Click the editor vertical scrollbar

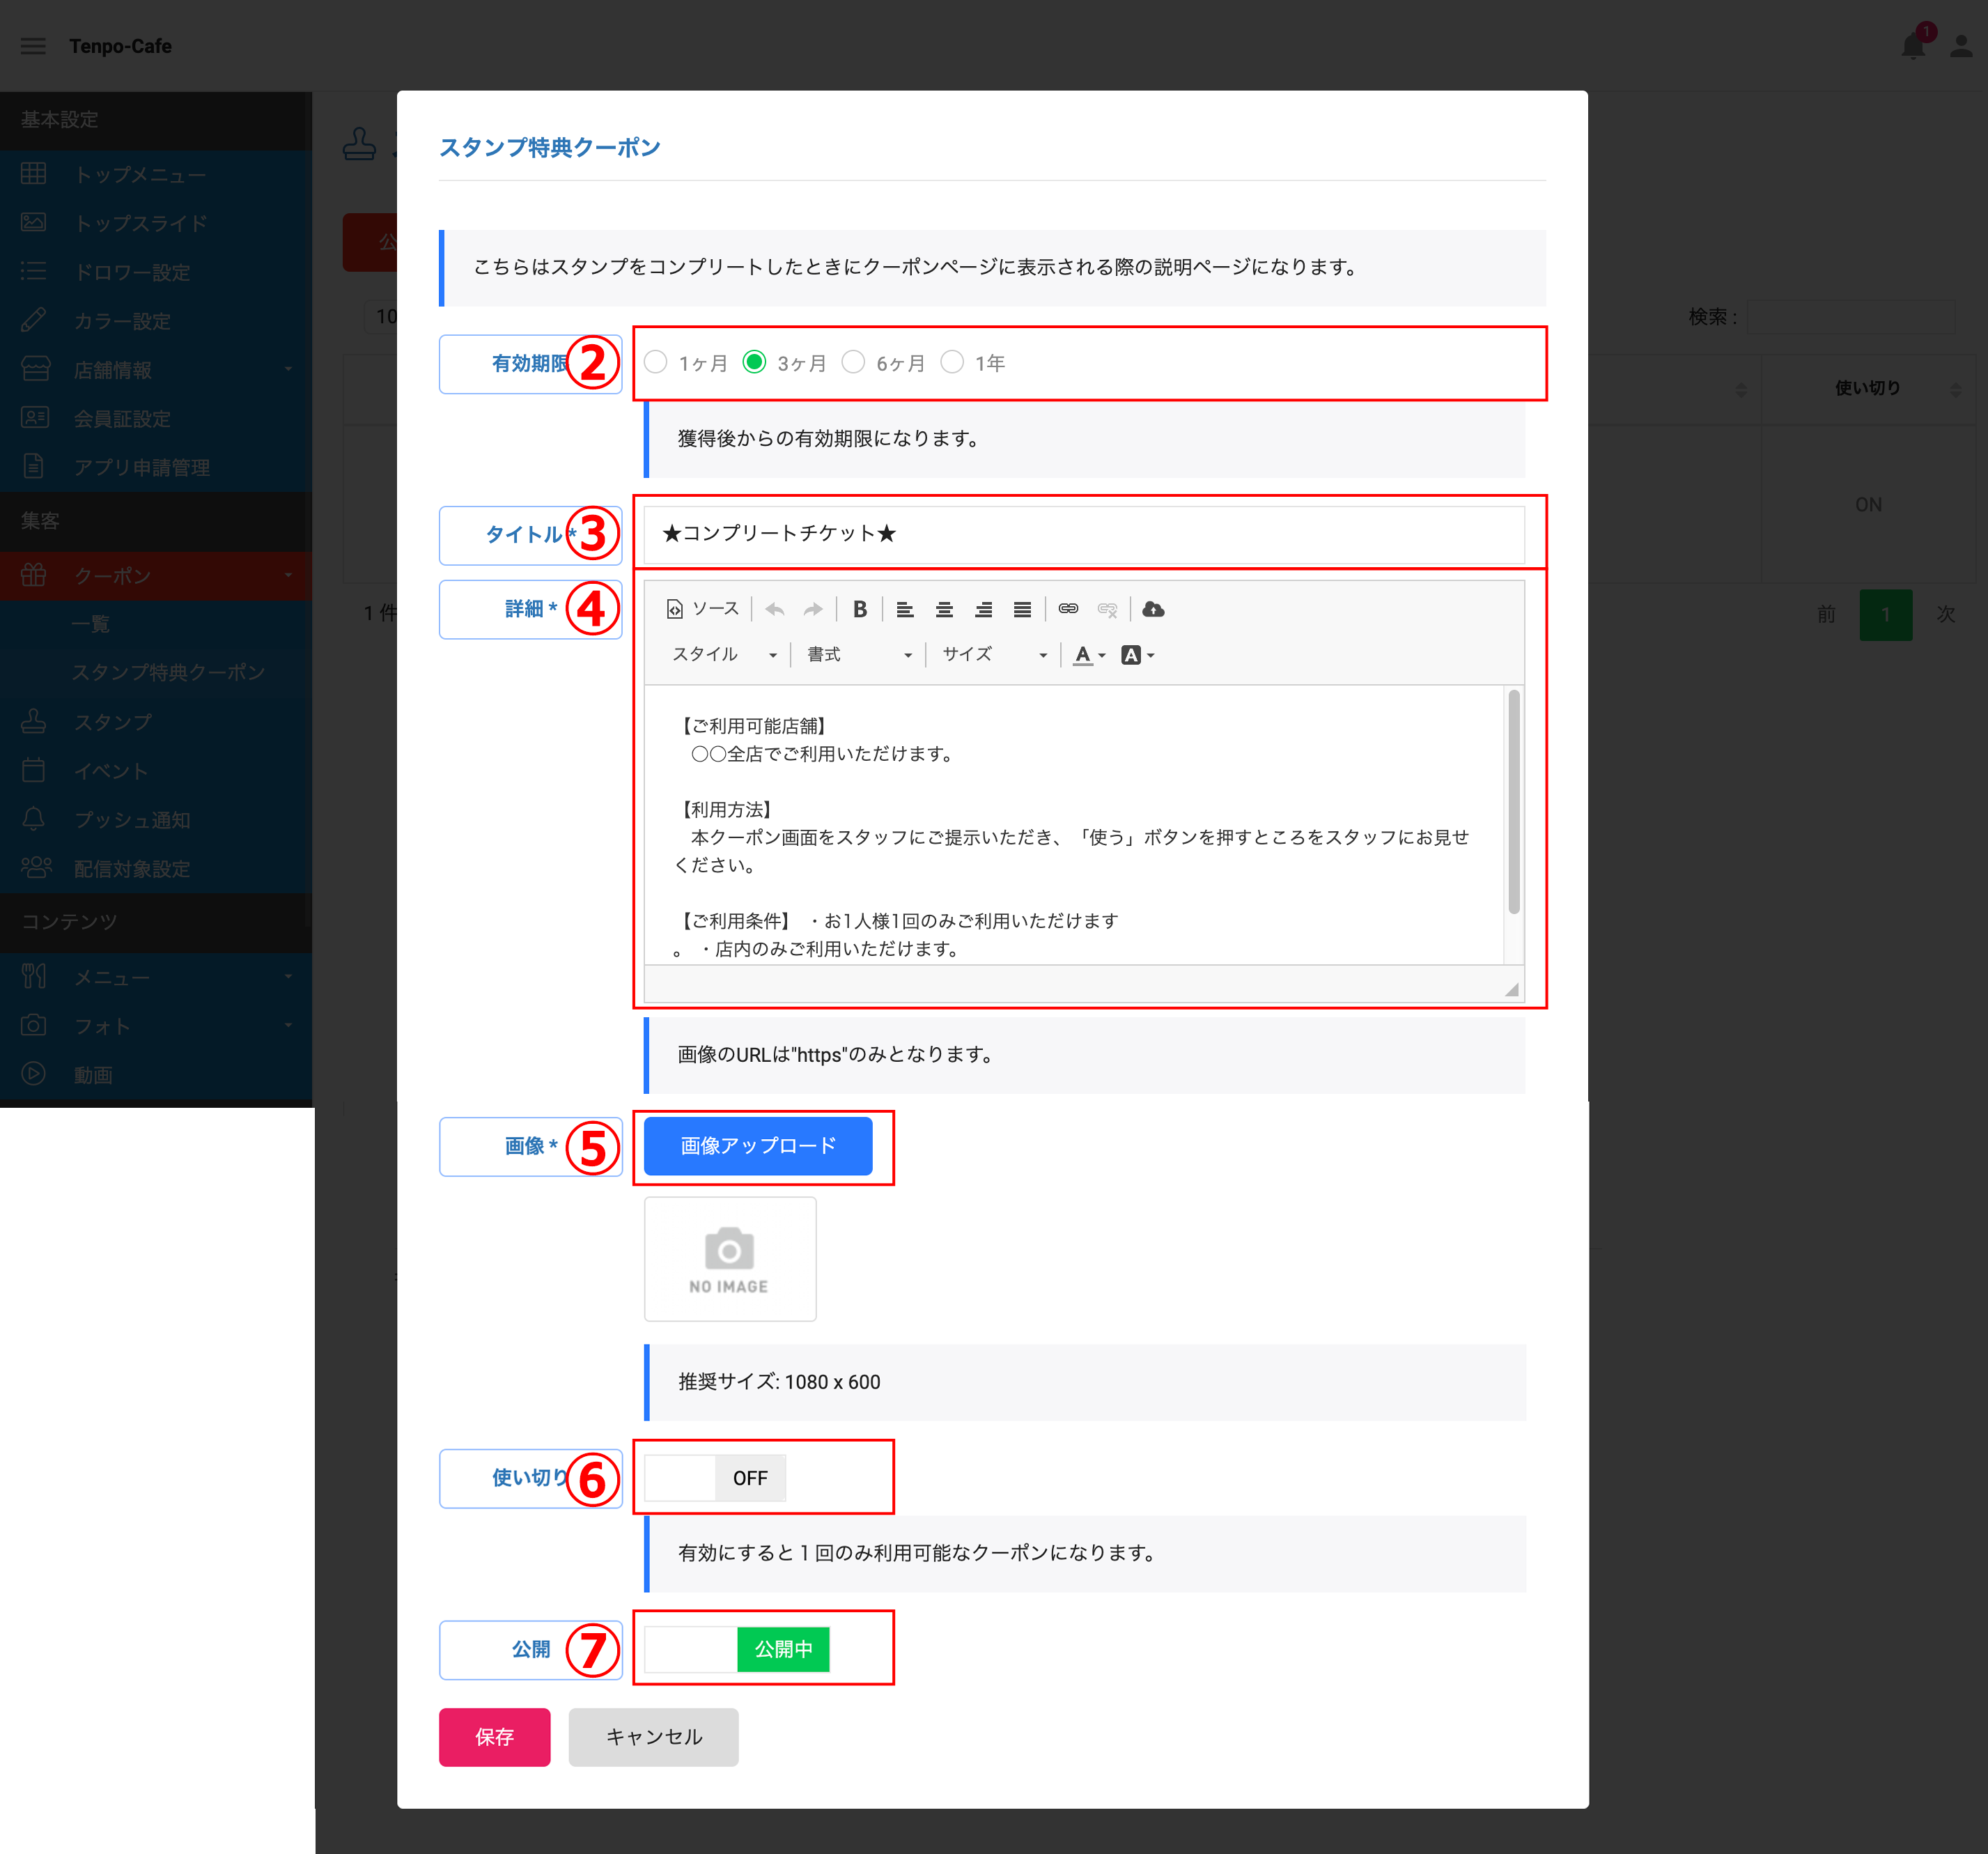pos(1514,801)
